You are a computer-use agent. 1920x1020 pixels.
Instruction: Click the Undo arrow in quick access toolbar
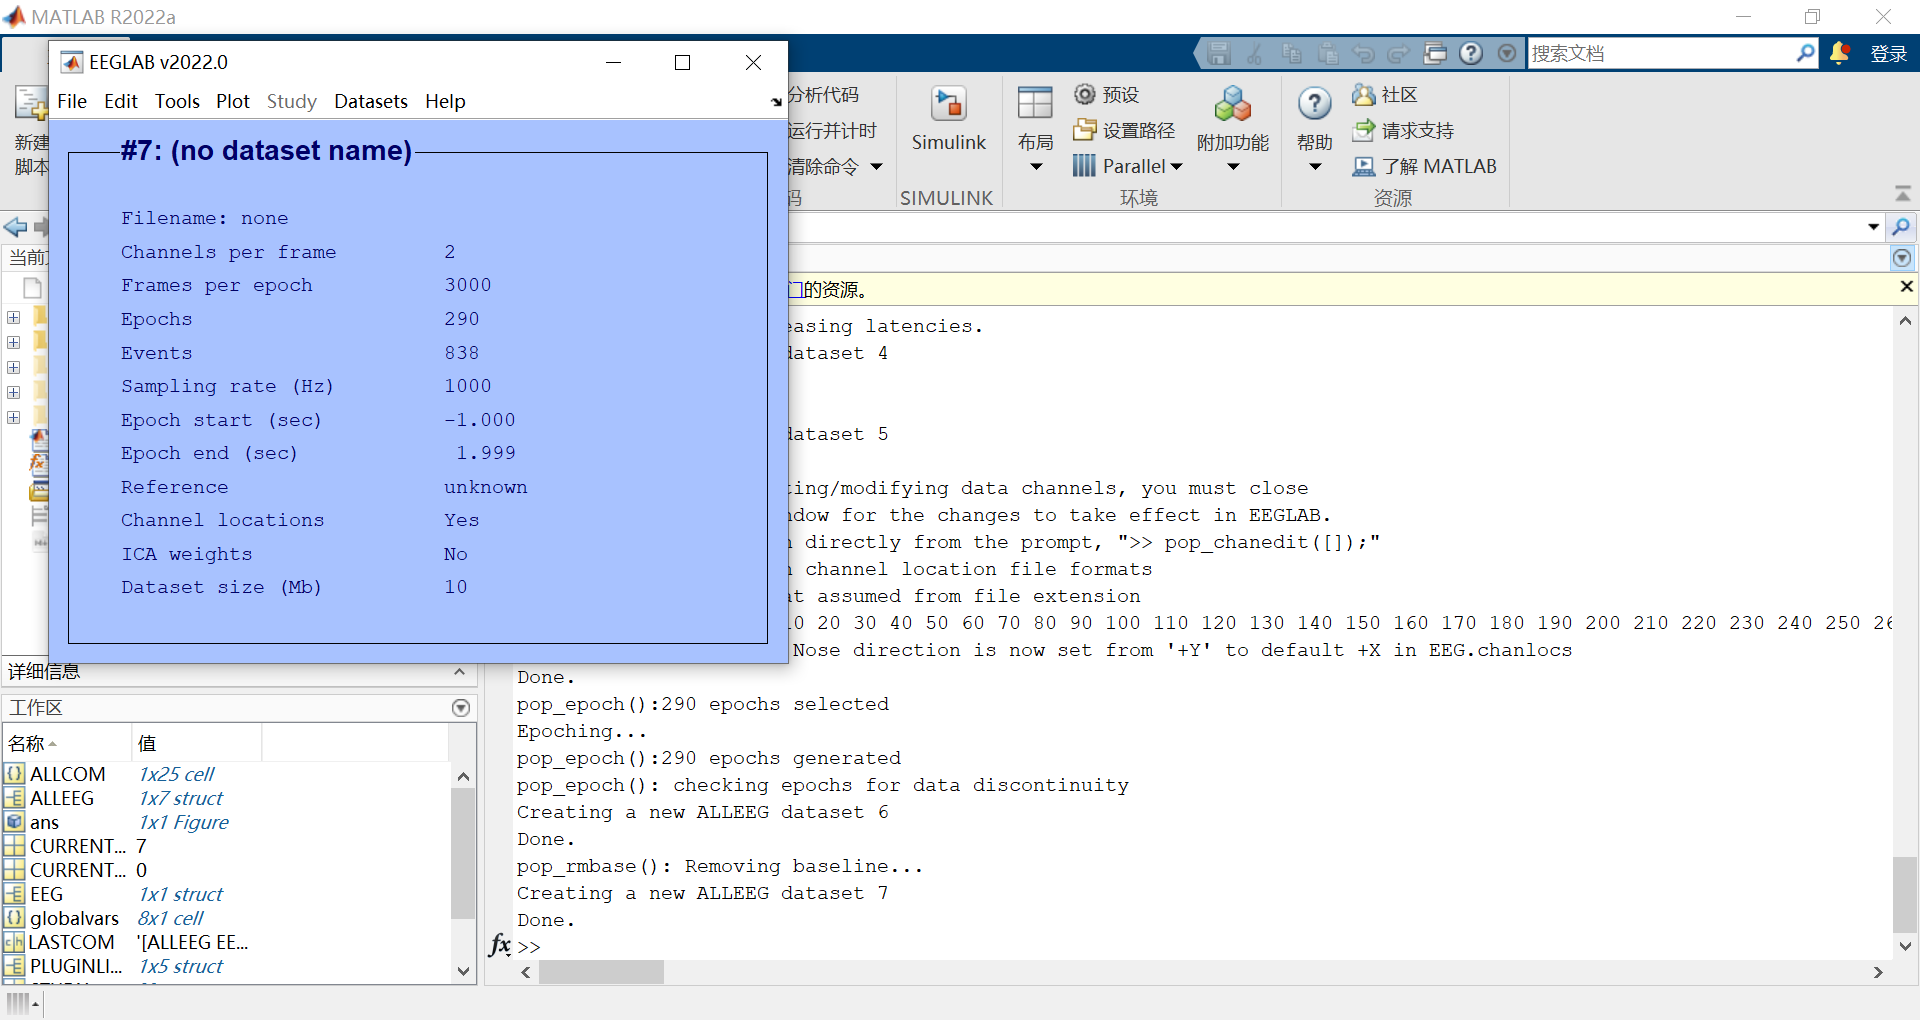(x=1363, y=53)
